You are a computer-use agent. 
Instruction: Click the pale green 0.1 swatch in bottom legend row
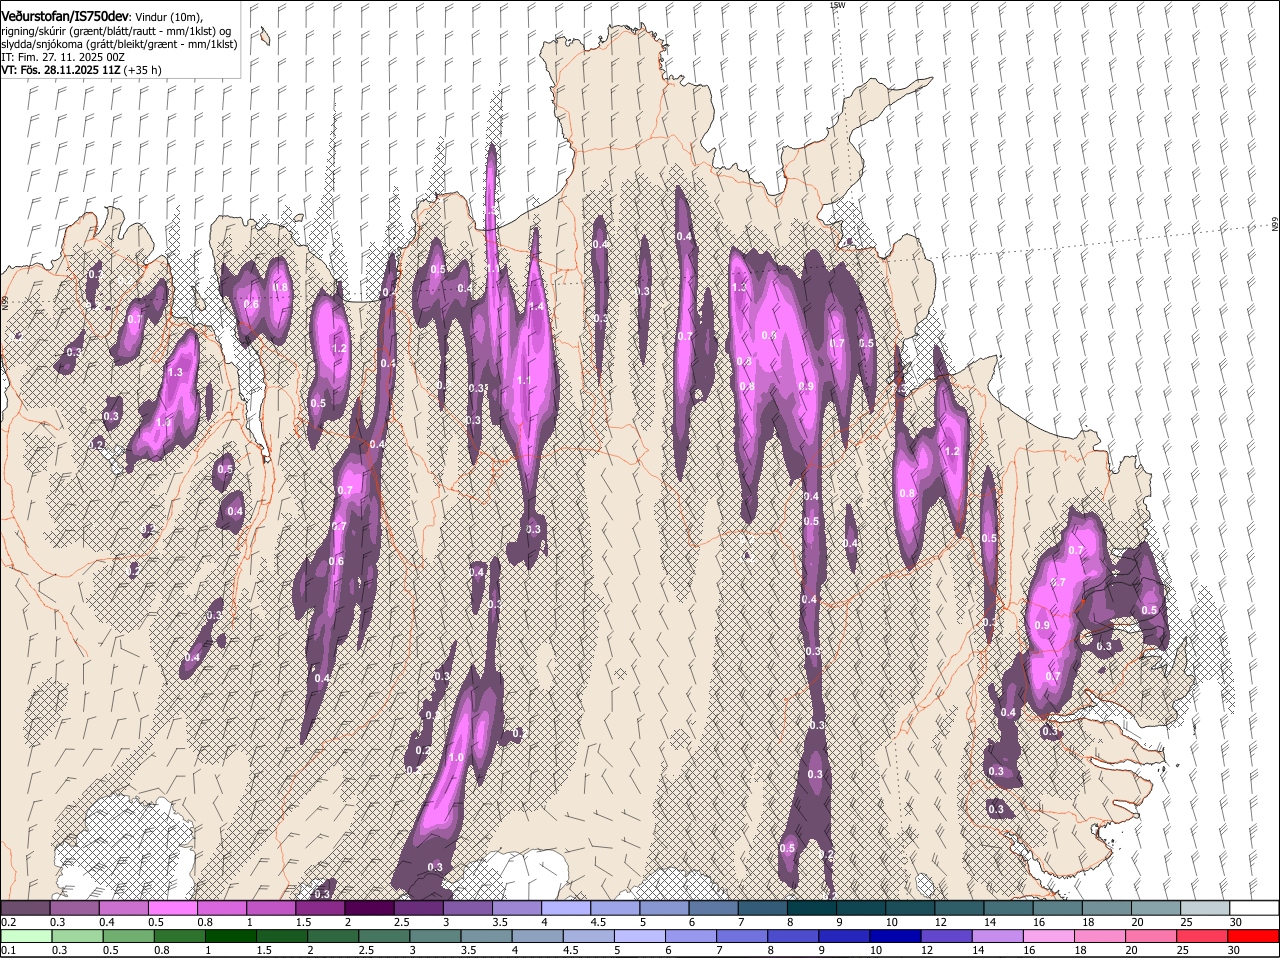point(26,936)
